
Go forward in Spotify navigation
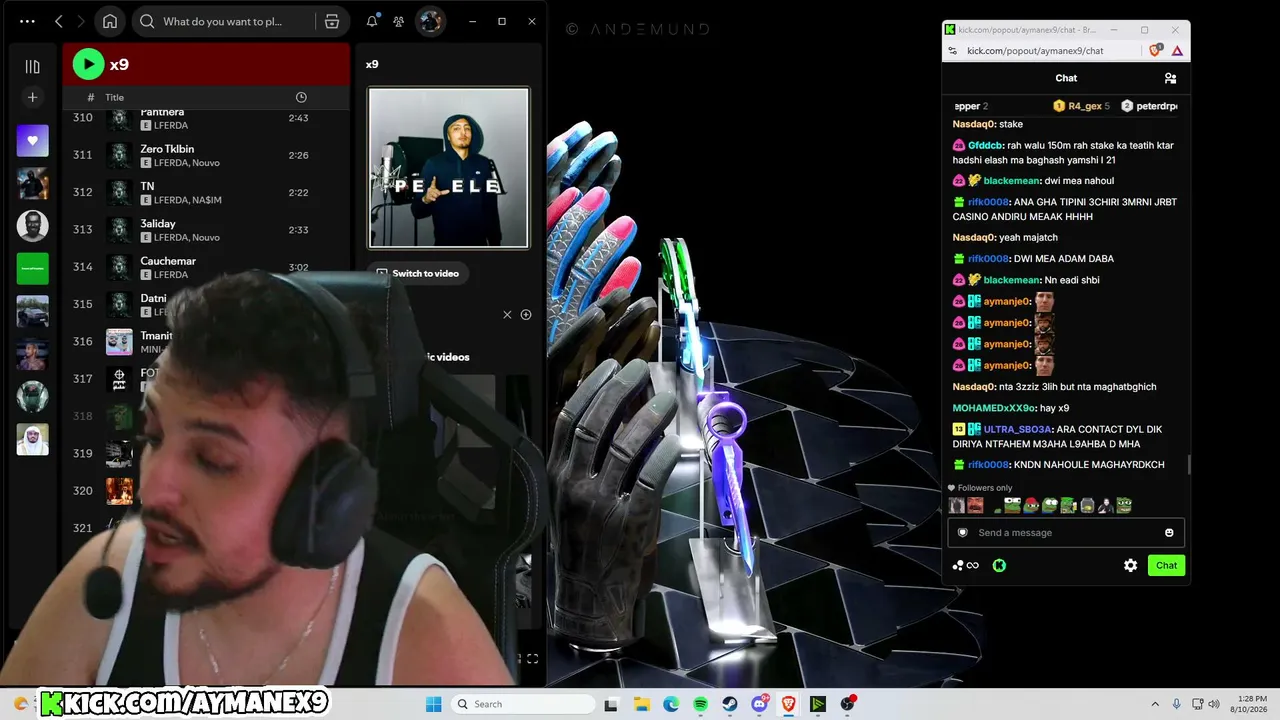[81, 21]
